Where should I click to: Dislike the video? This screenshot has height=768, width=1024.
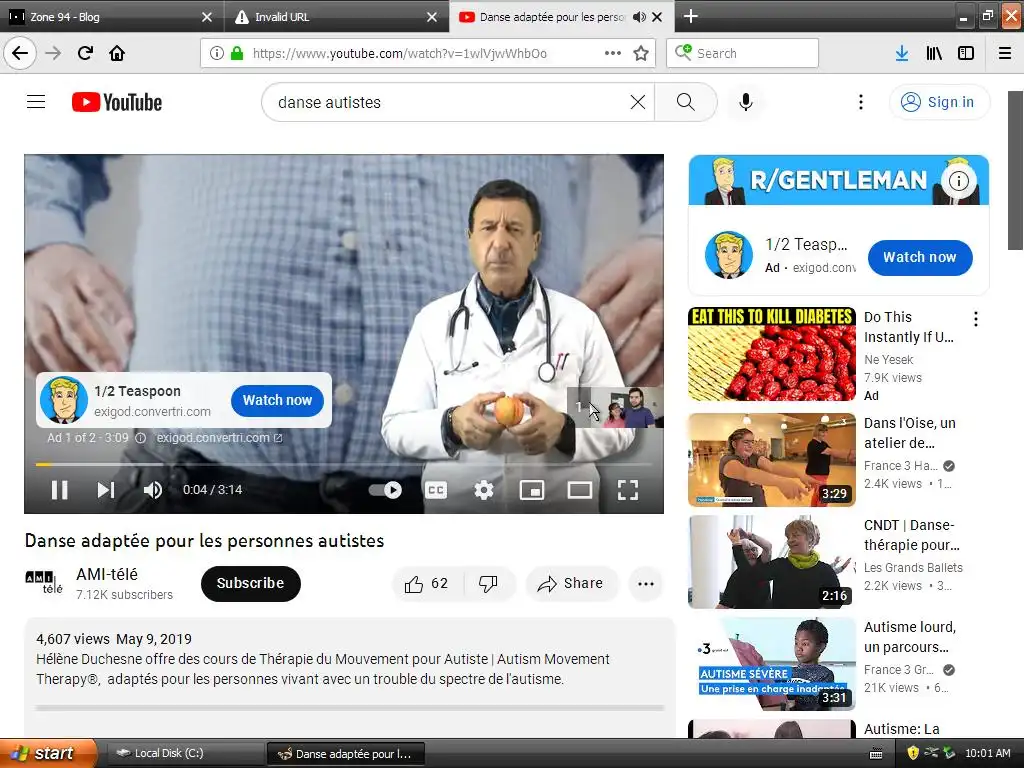click(488, 584)
